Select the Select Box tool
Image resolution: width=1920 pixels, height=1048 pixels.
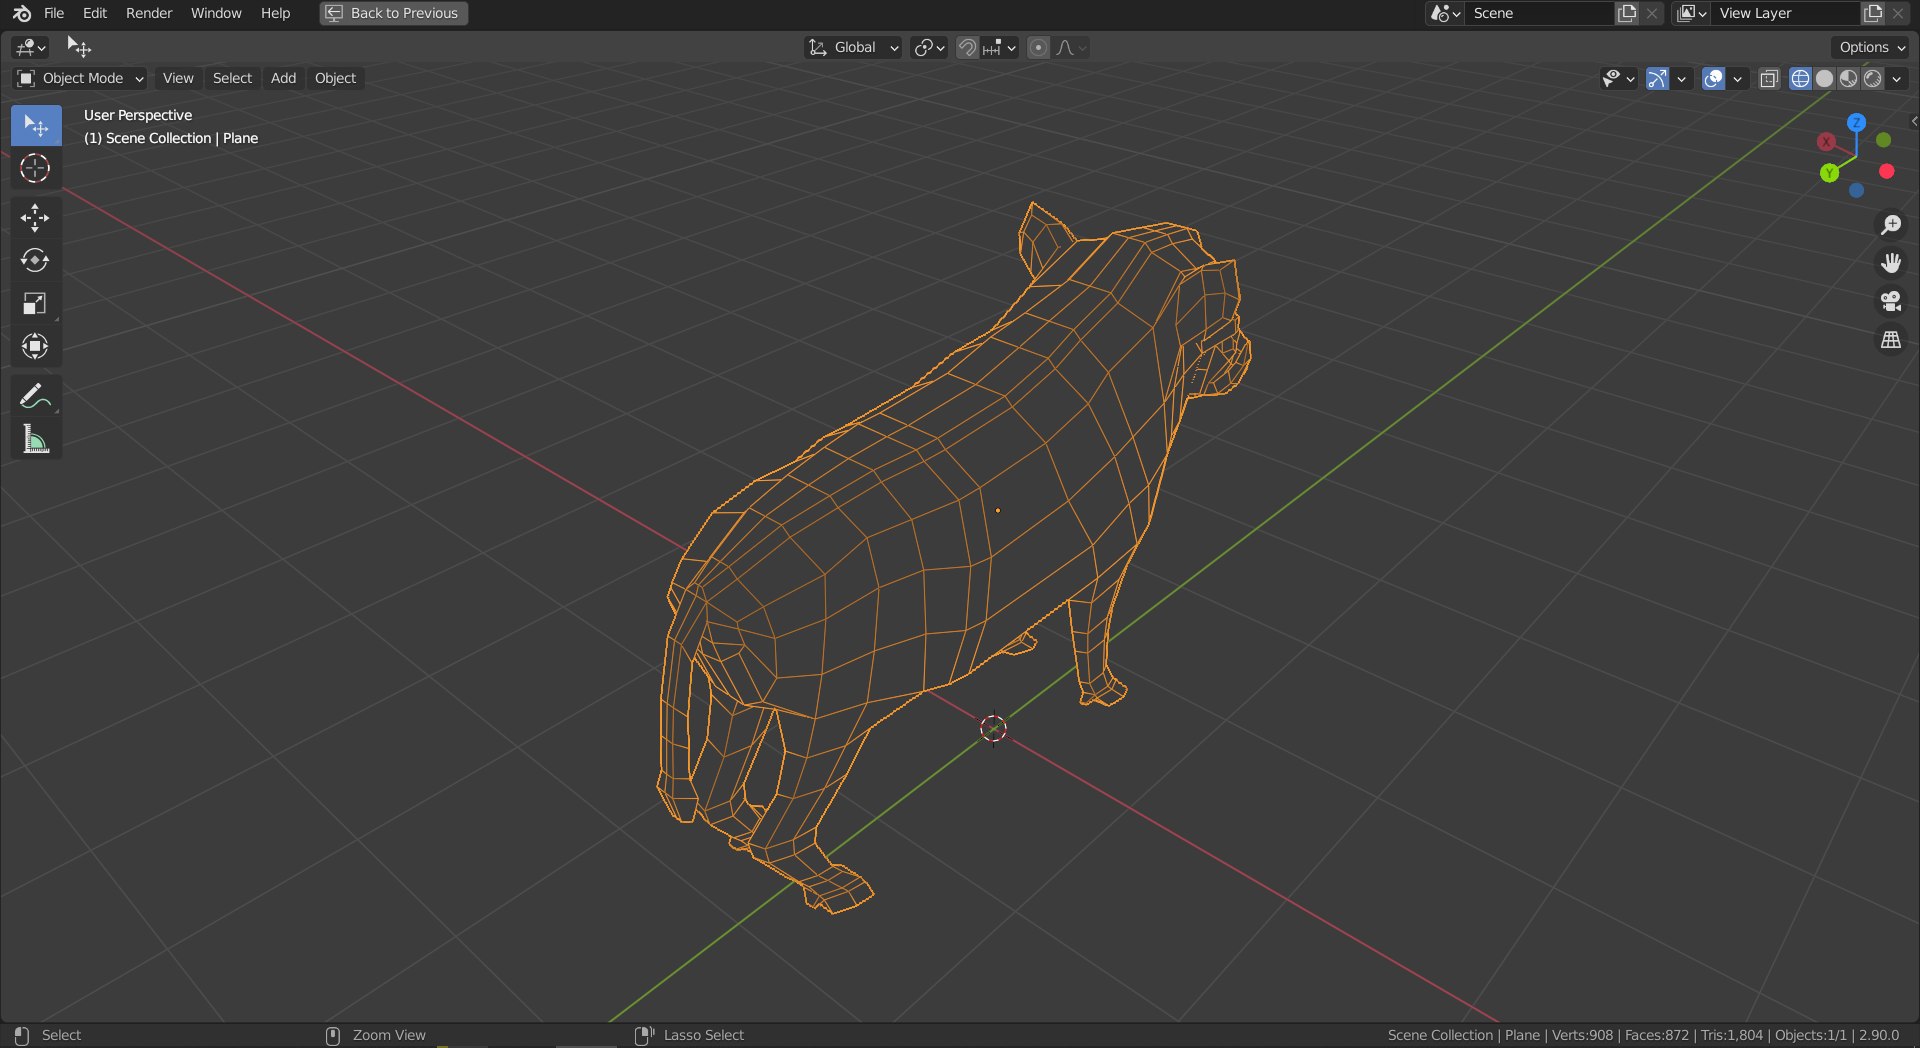[x=36, y=125]
